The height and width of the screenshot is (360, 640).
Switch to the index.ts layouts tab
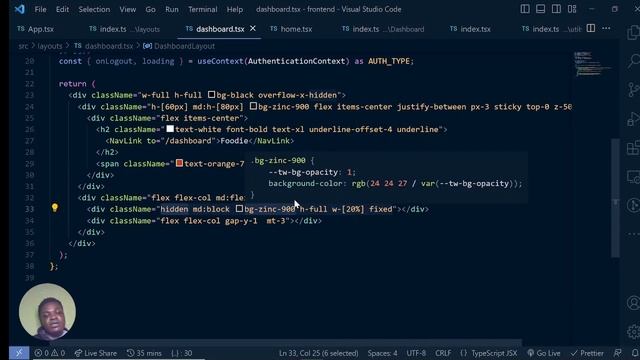[x=124, y=29]
